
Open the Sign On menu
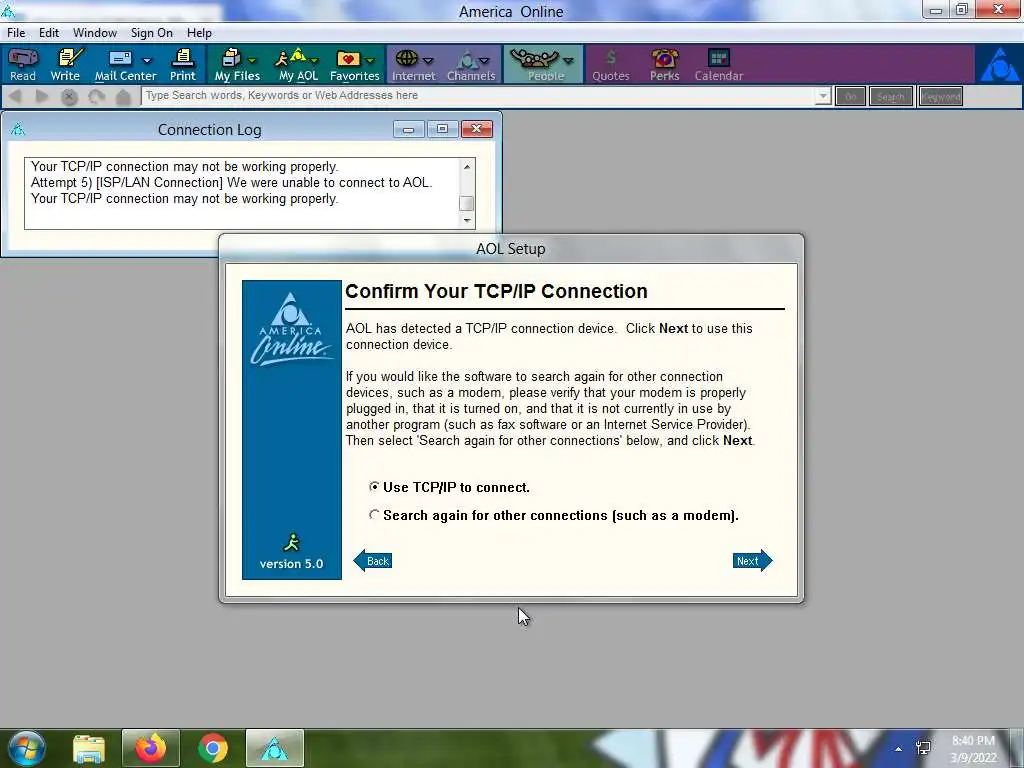point(152,33)
